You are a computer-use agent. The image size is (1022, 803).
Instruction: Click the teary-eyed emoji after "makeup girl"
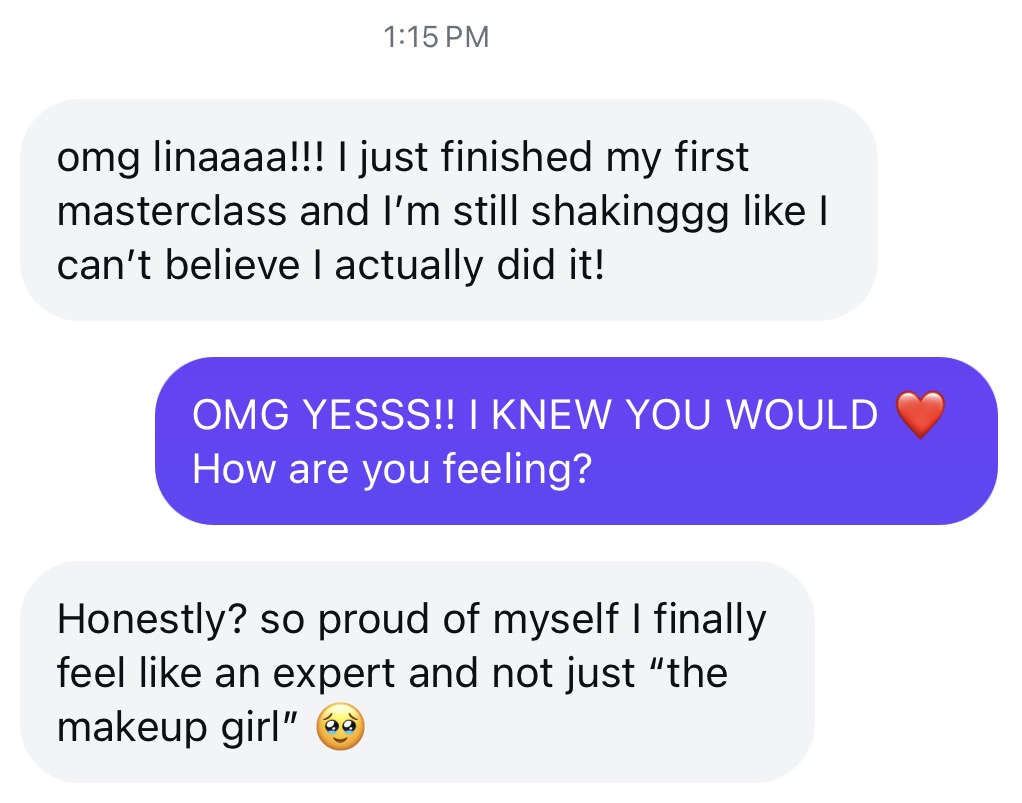coord(341,727)
